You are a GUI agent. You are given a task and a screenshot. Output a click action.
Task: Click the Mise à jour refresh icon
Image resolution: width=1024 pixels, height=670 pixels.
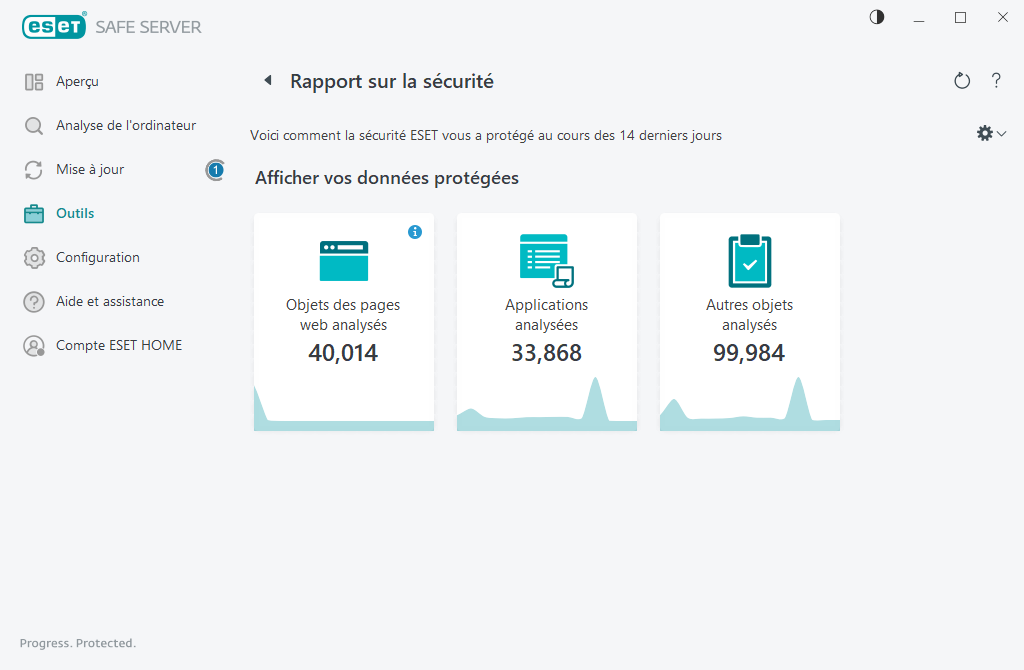pos(34,170)
